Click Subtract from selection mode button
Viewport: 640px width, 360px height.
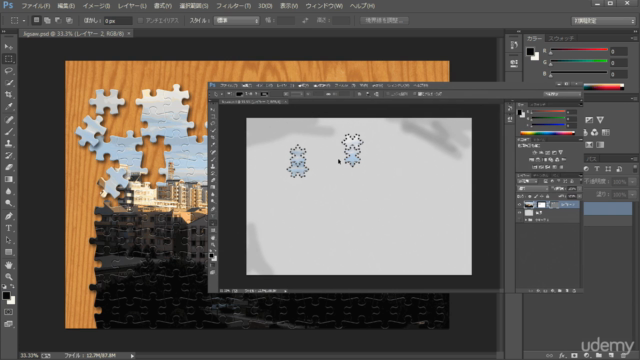pos(58,20)
